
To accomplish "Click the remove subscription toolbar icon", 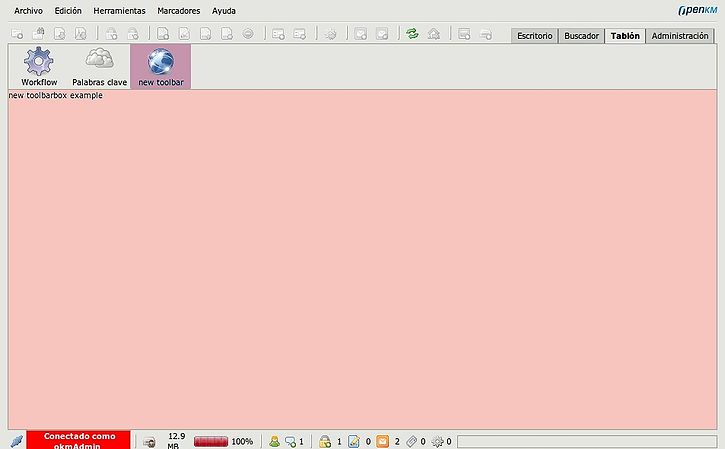I will (382, 34).
